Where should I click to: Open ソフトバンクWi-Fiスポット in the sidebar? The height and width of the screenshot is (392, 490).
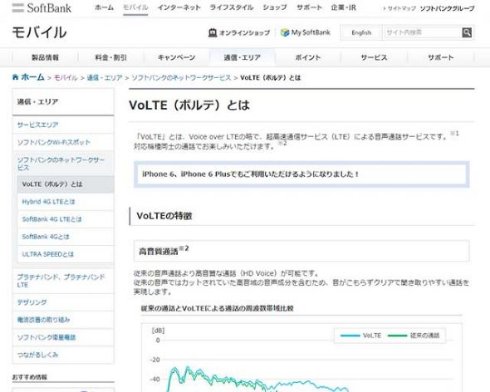tap(63, 142)
